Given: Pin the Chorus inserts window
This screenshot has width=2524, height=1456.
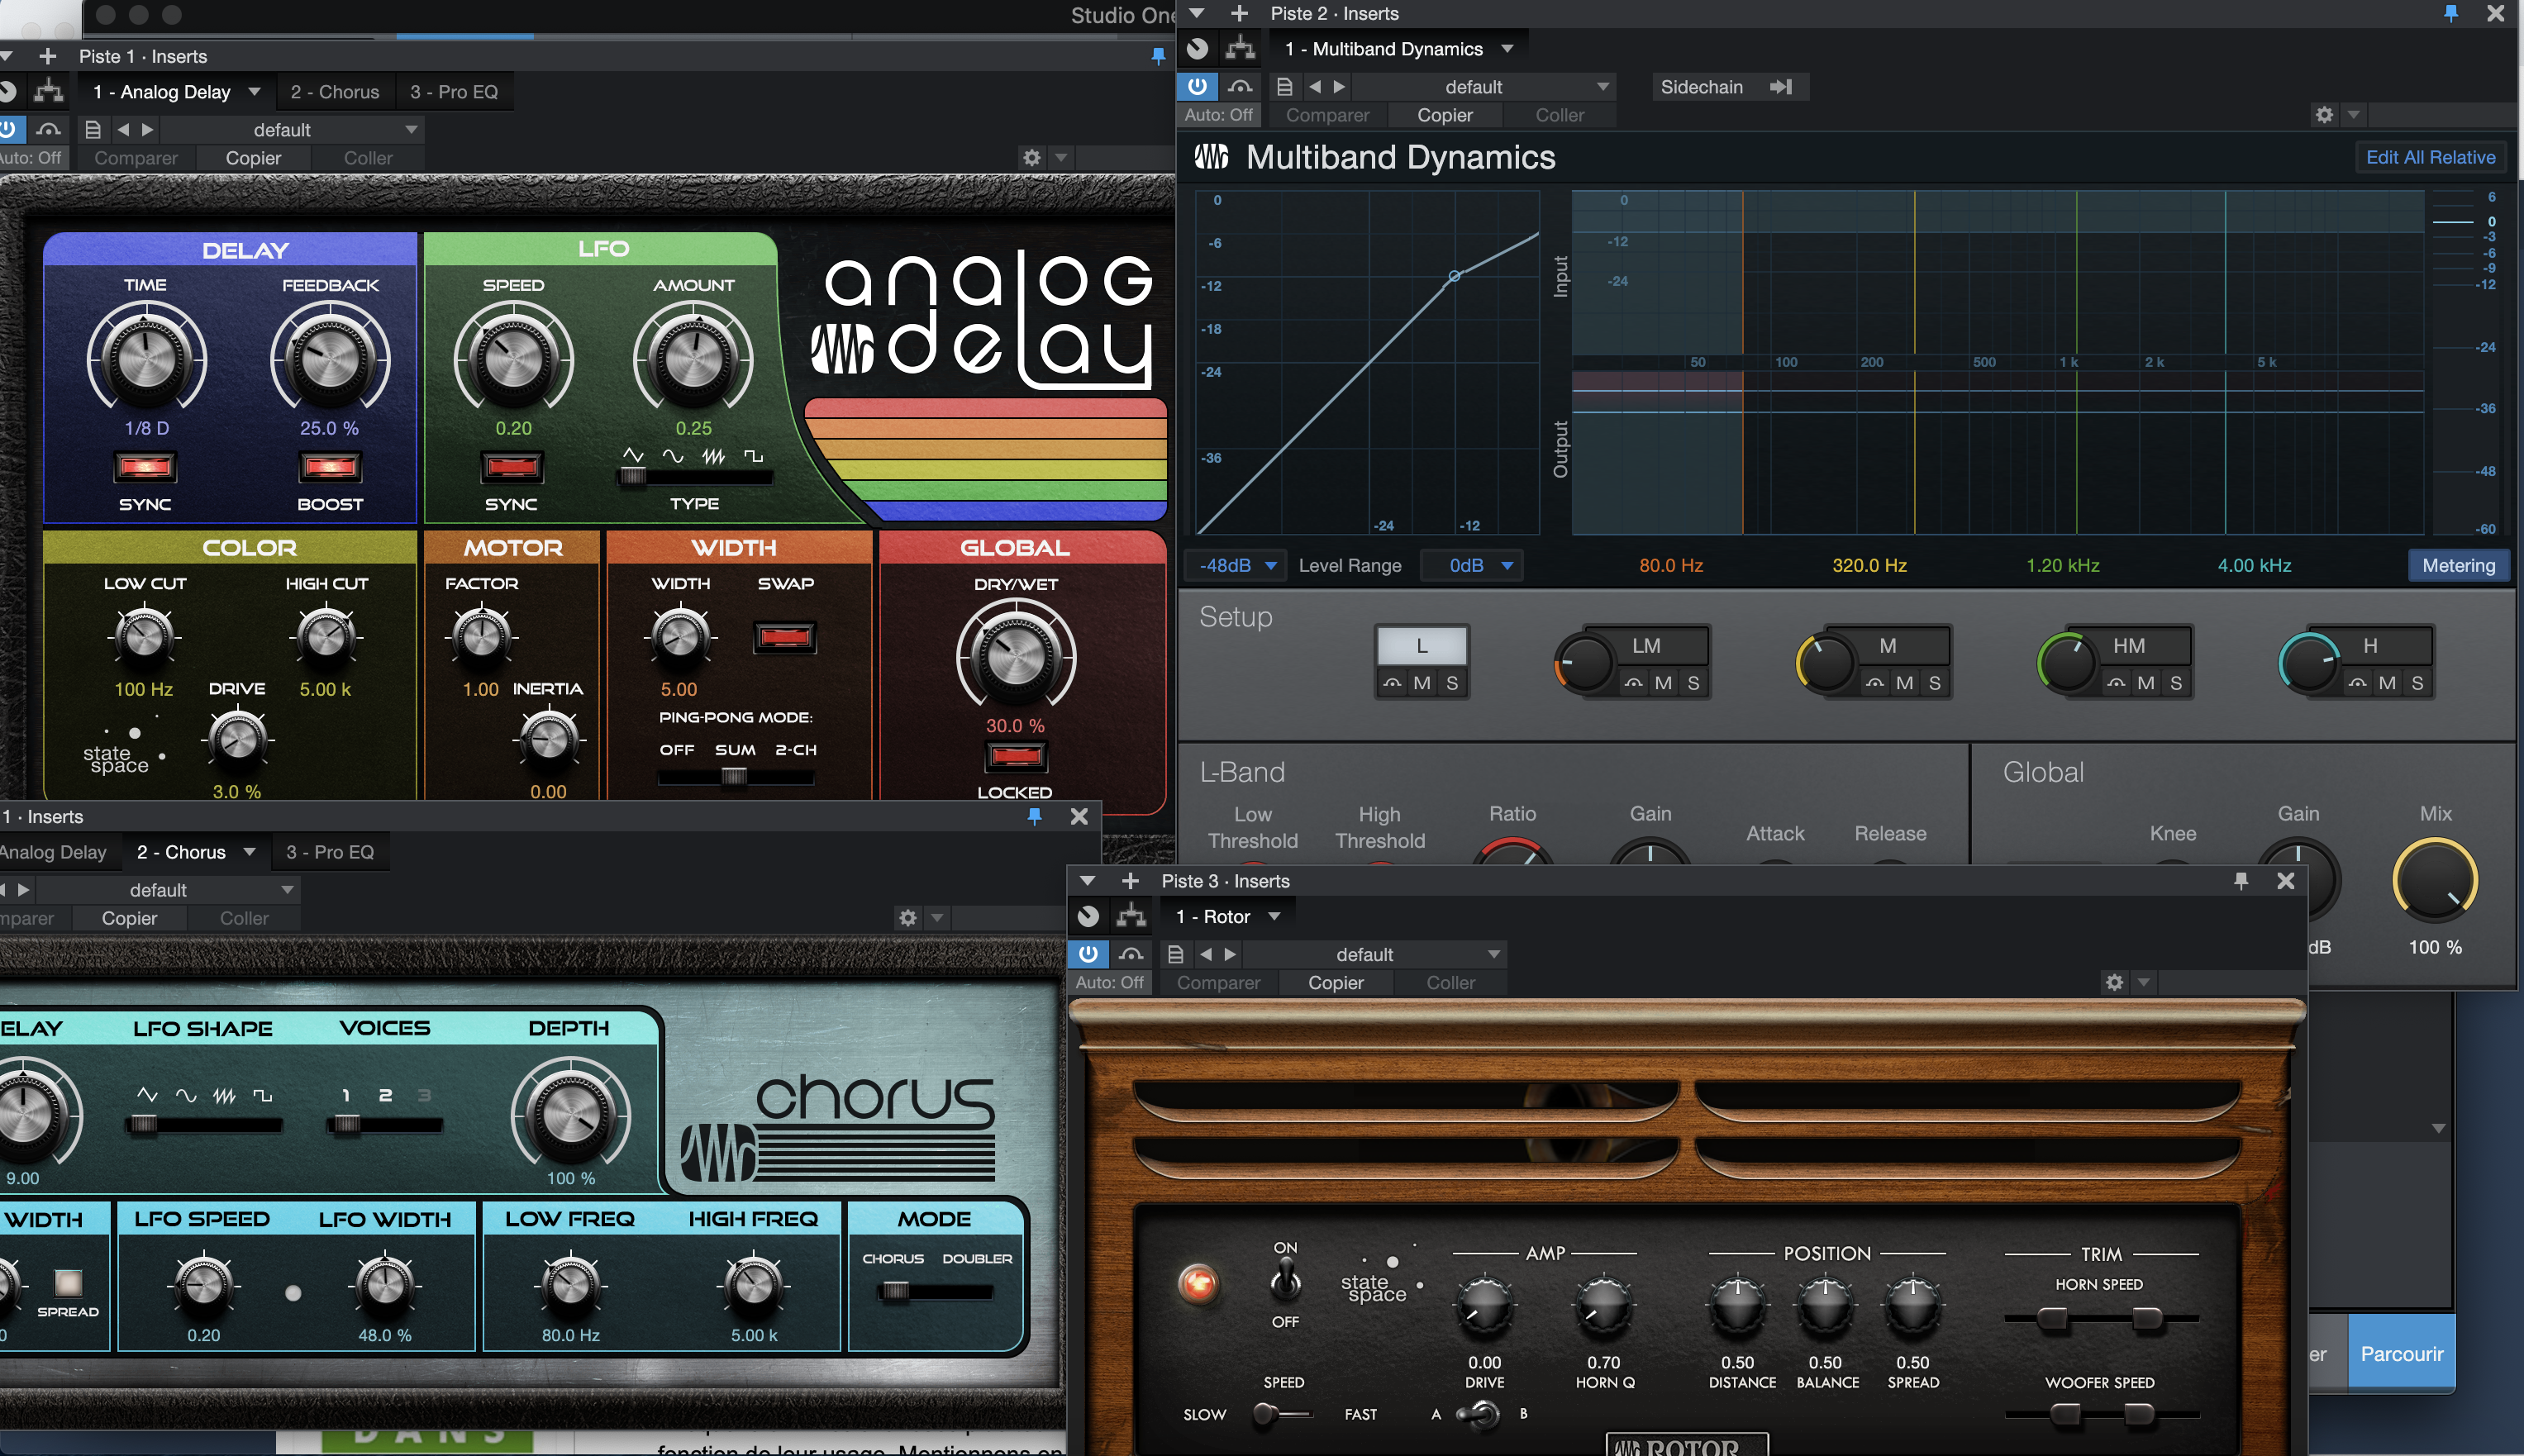Looking at the screenshot, I should 1035,816.
